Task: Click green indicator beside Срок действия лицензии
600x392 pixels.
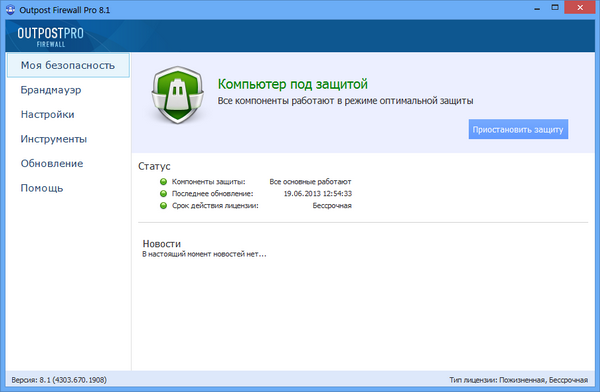Action: click(x=163, y=206)
